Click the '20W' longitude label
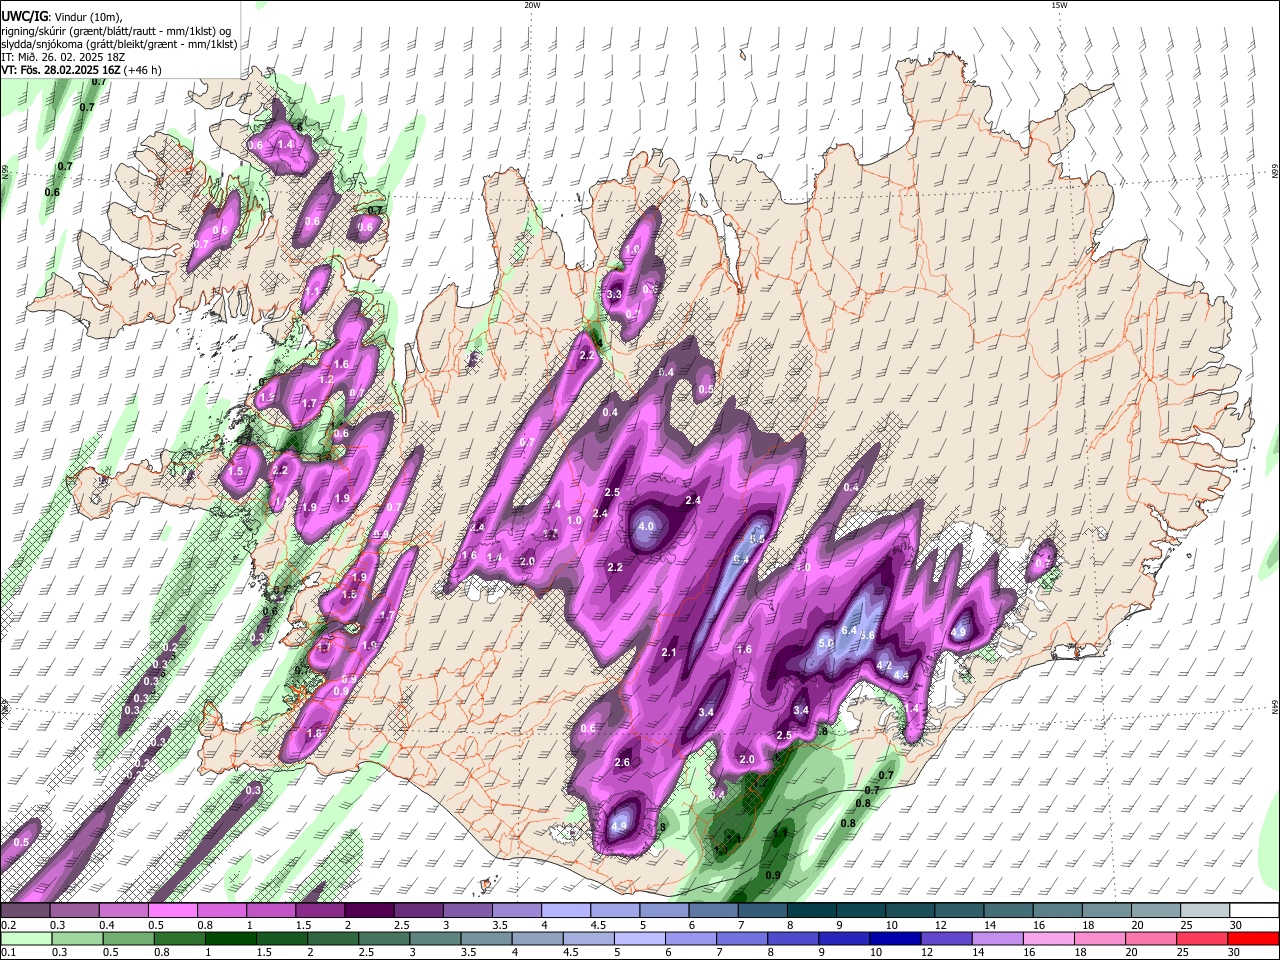The image size is (1280, 960). pos(532,5)
